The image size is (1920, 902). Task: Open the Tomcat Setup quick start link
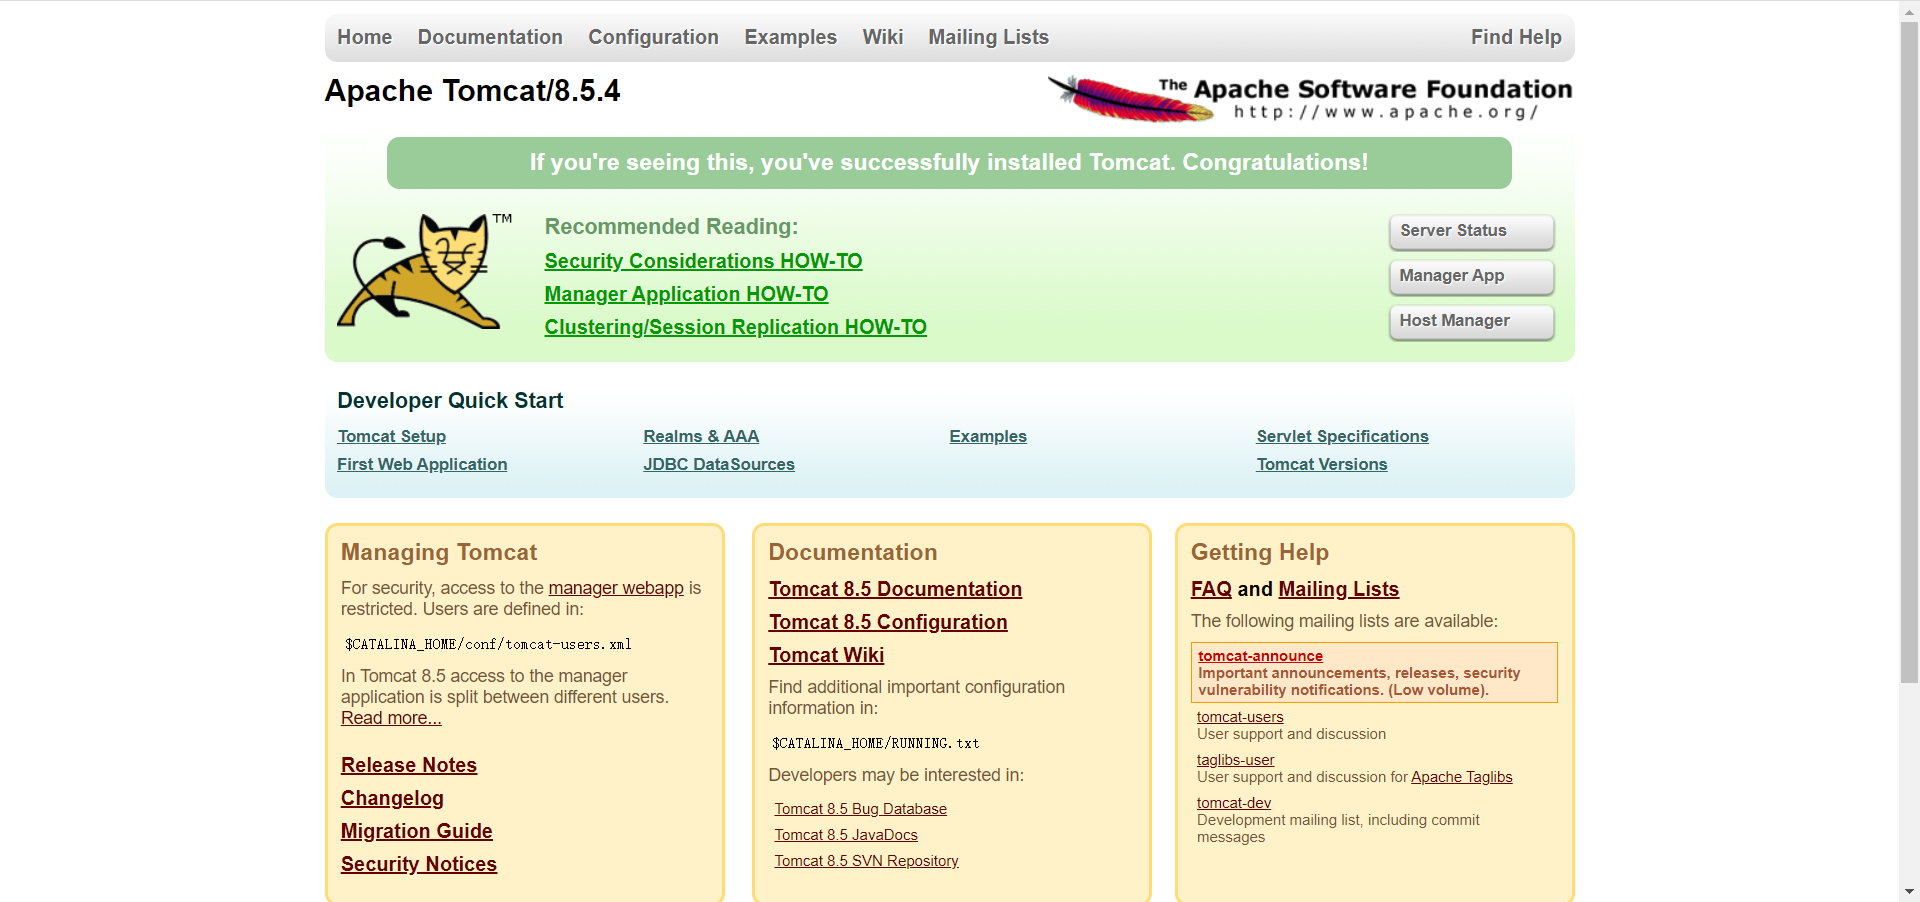coord(392,436)
